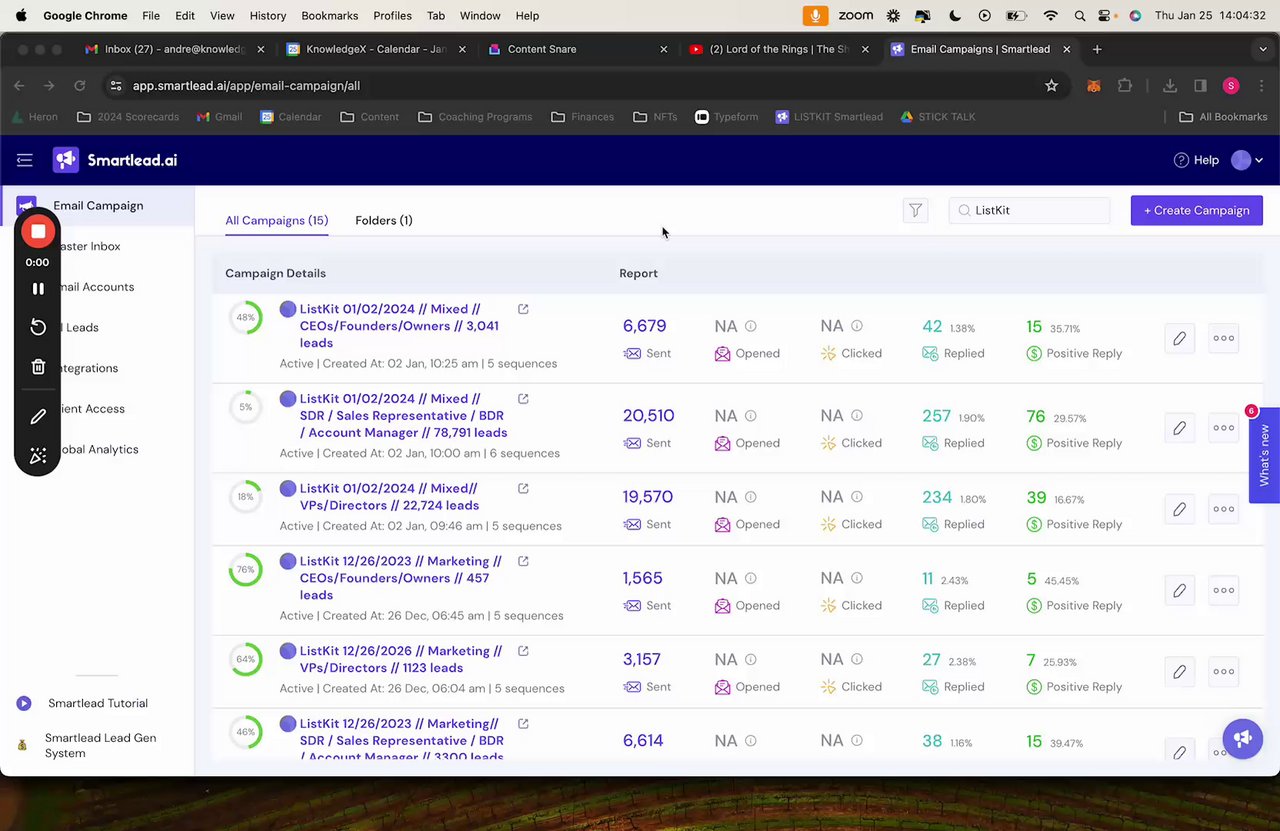The image size is (1280, 831).
Task: Focus the Chrome address bar URL
Action: pyautogui.click(x=246, y=86)
